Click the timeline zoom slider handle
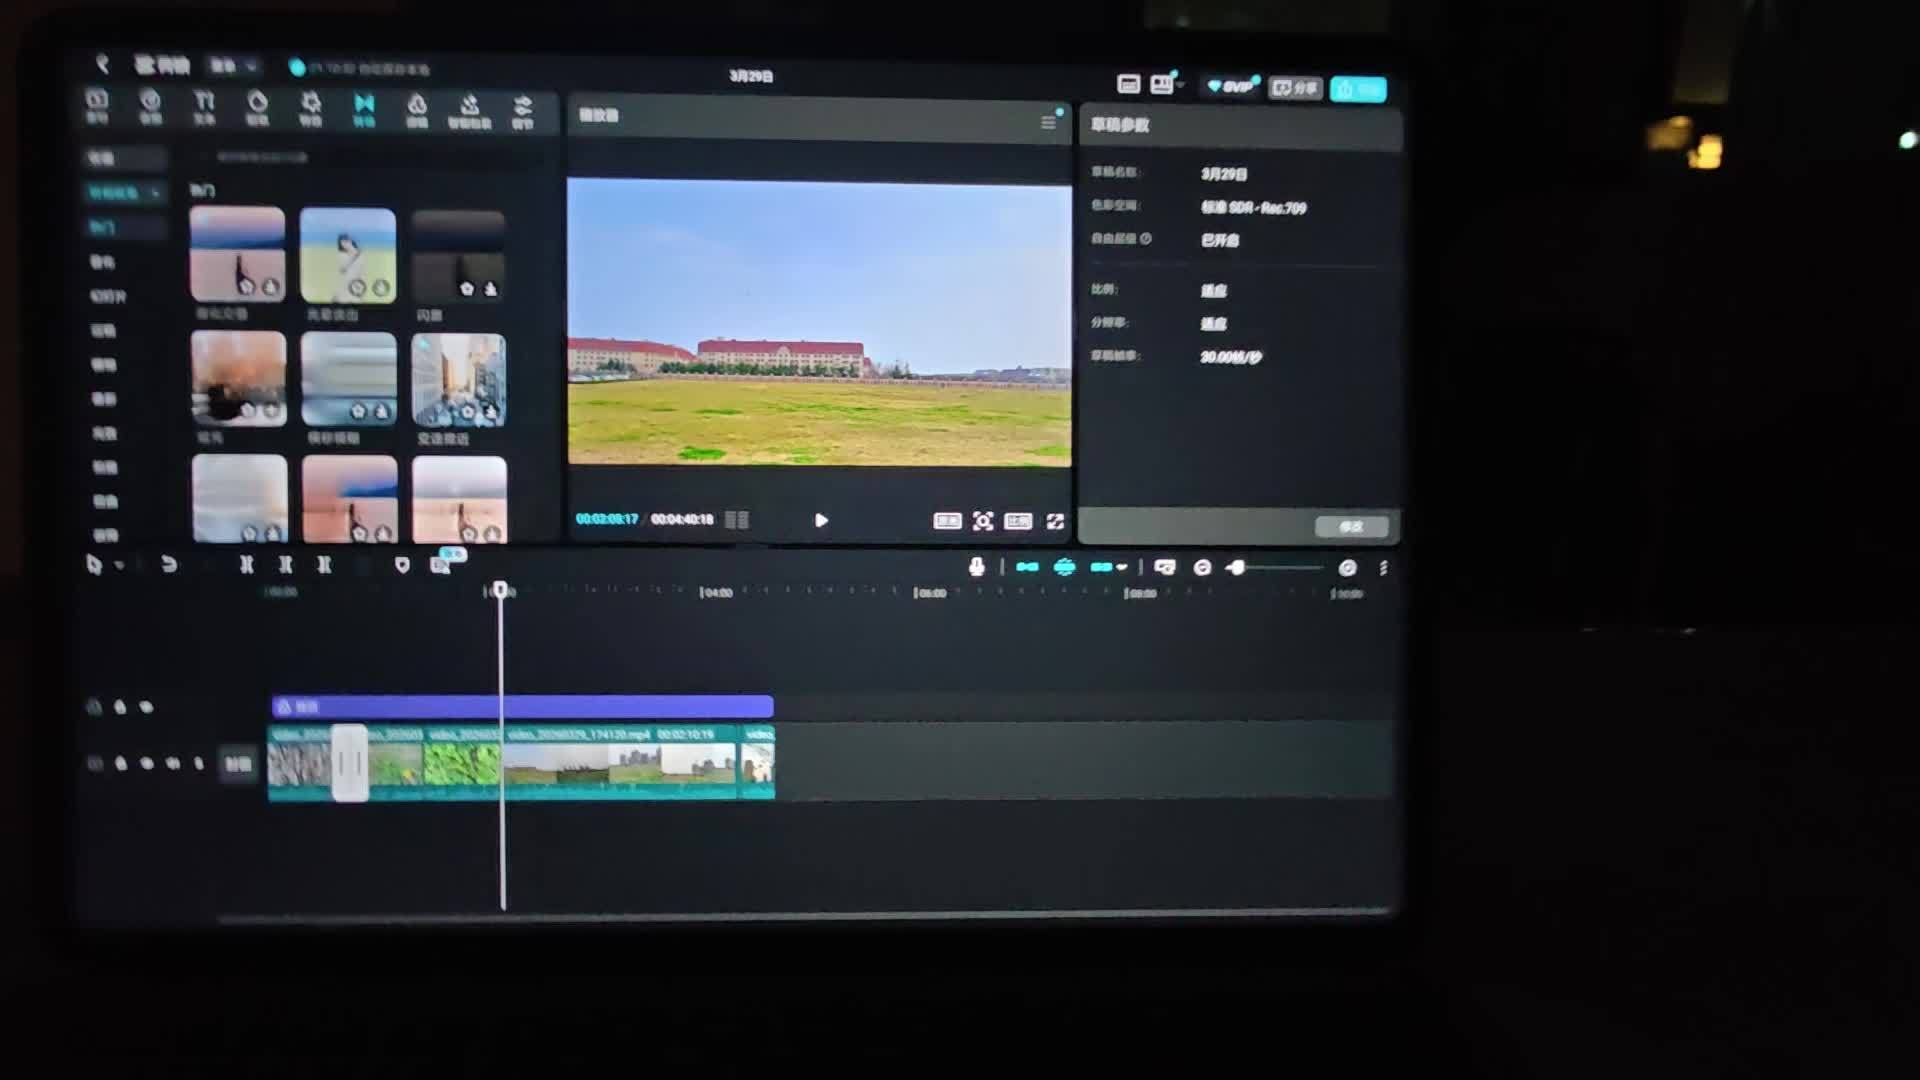The width and height of the screenshot is (1920, 1080). (x=1237, y=567)
